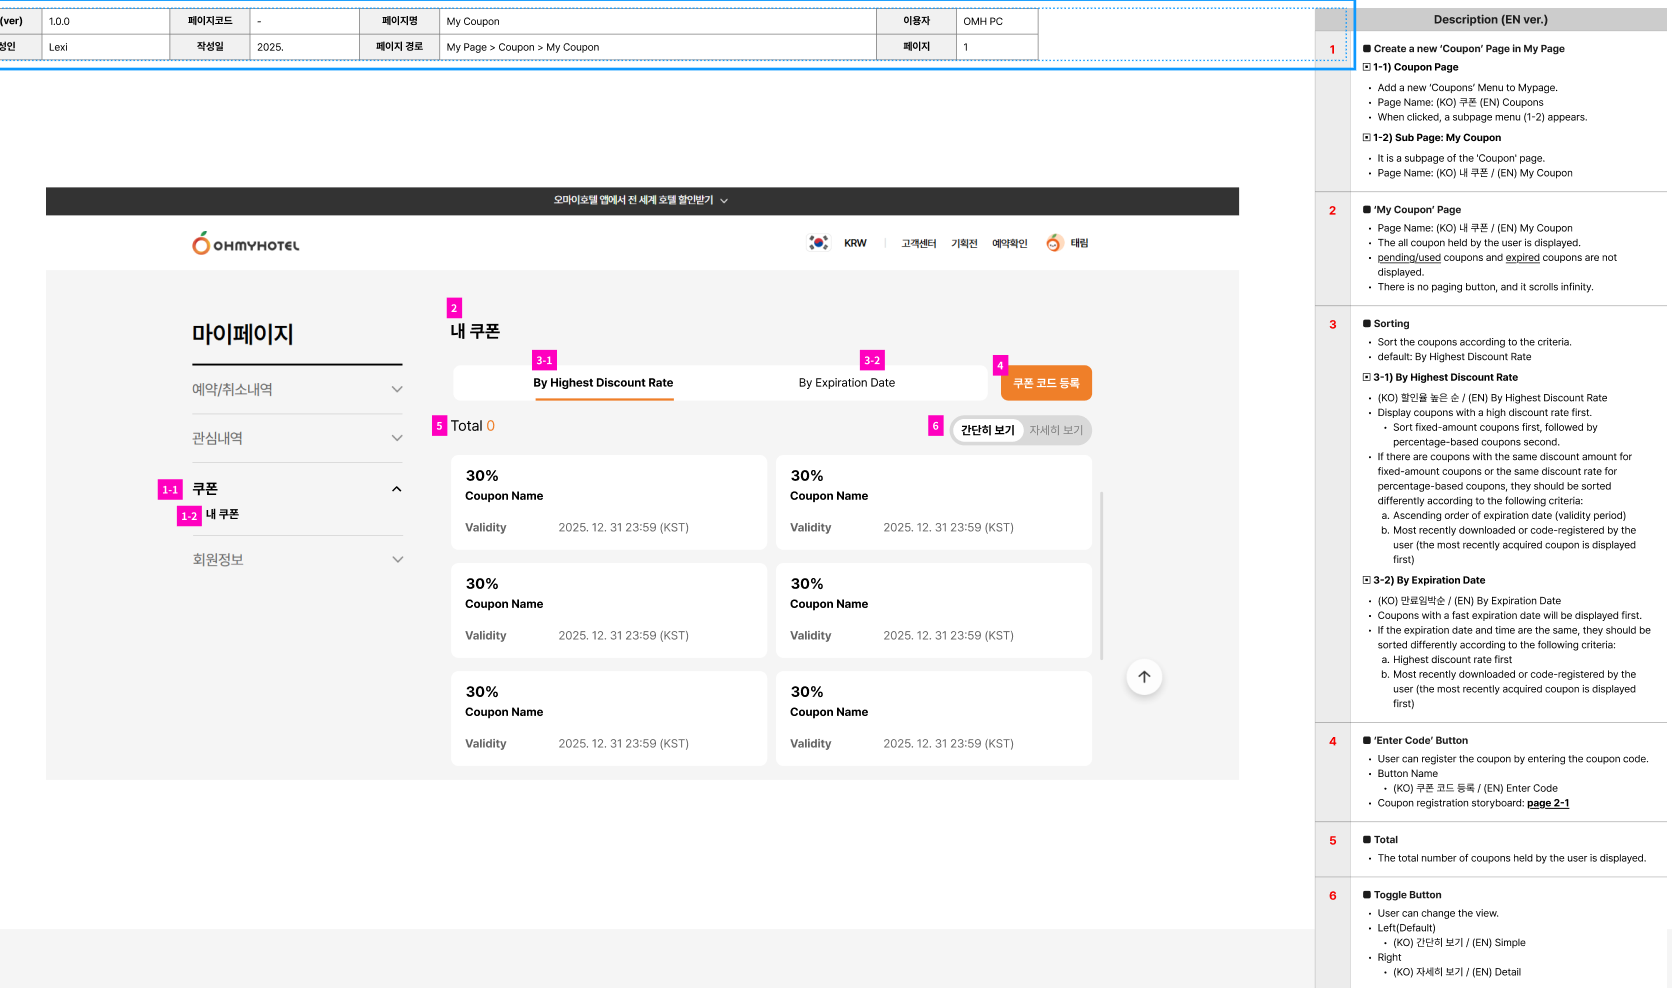Click the ''Enter Code' Button' description heading

pyautogui.click(x=1421, y=741)
